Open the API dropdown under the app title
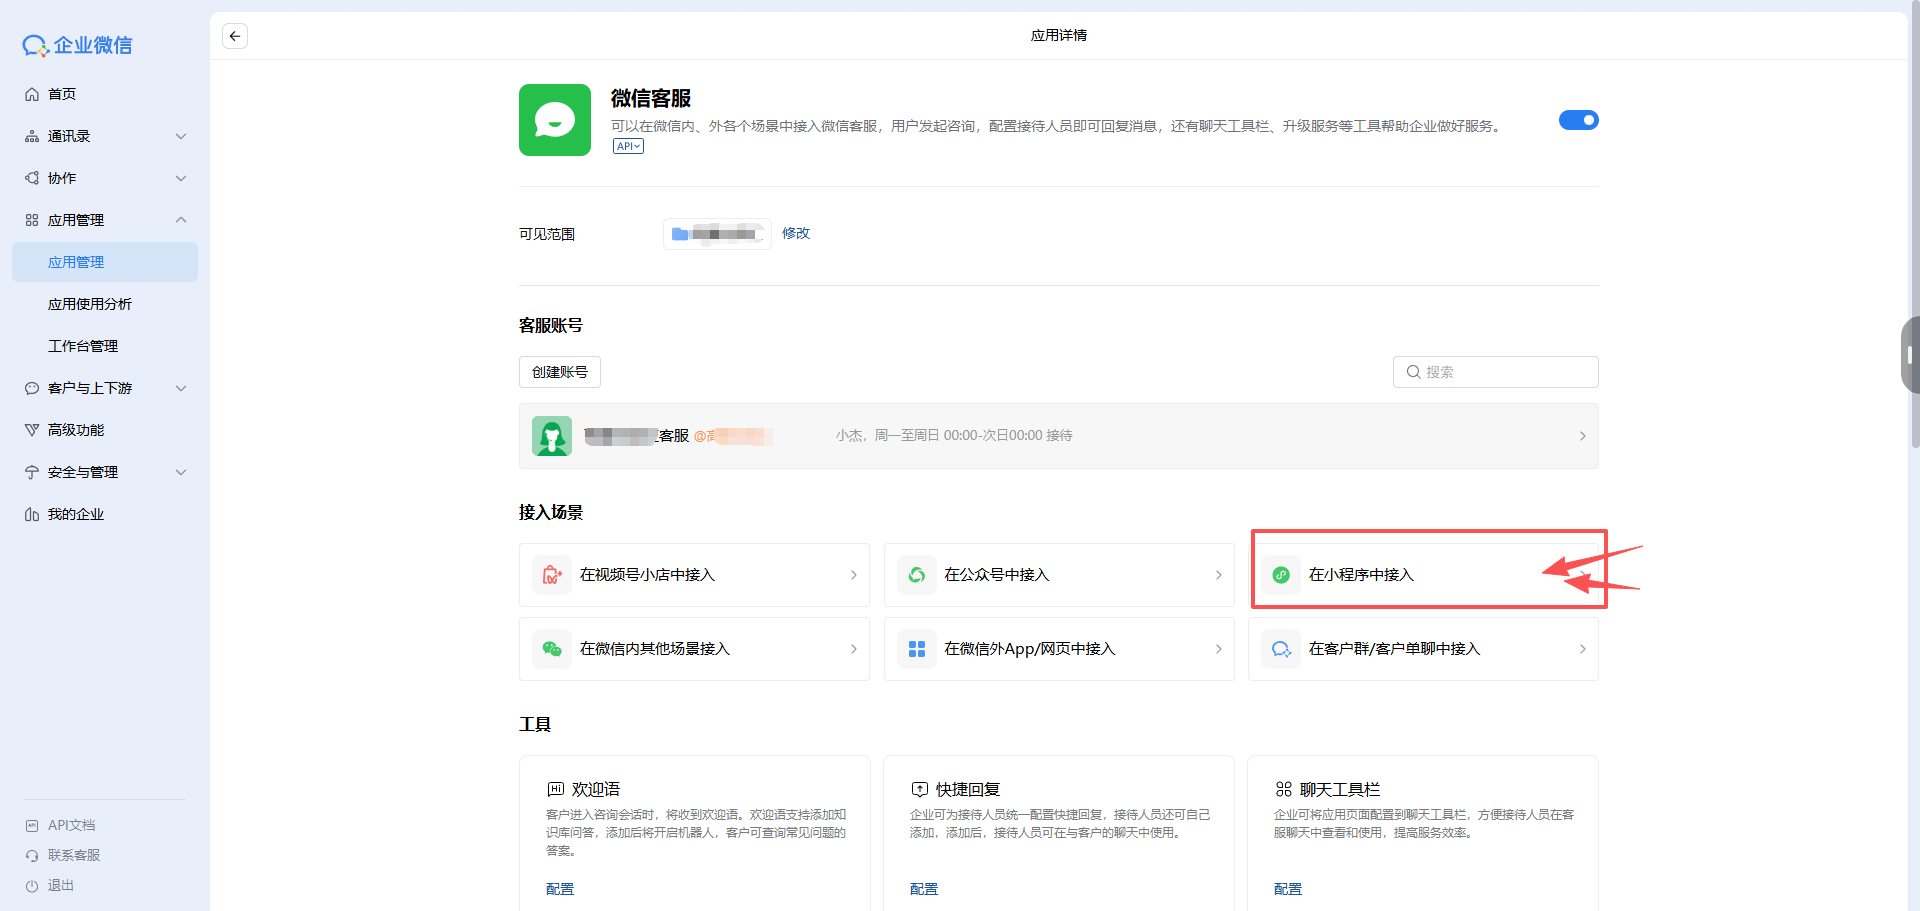This screenshot has height=911, width=1920. point(628,146)
